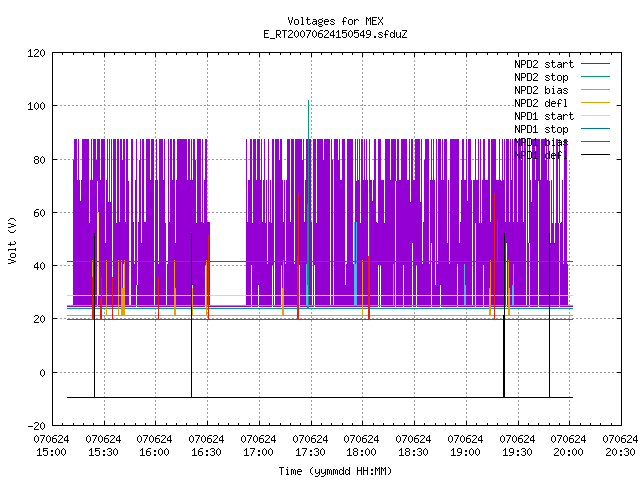Click the x-axis tick 070624 20:30
Viewport: 640px width, 480px height.
click(620, 446)
